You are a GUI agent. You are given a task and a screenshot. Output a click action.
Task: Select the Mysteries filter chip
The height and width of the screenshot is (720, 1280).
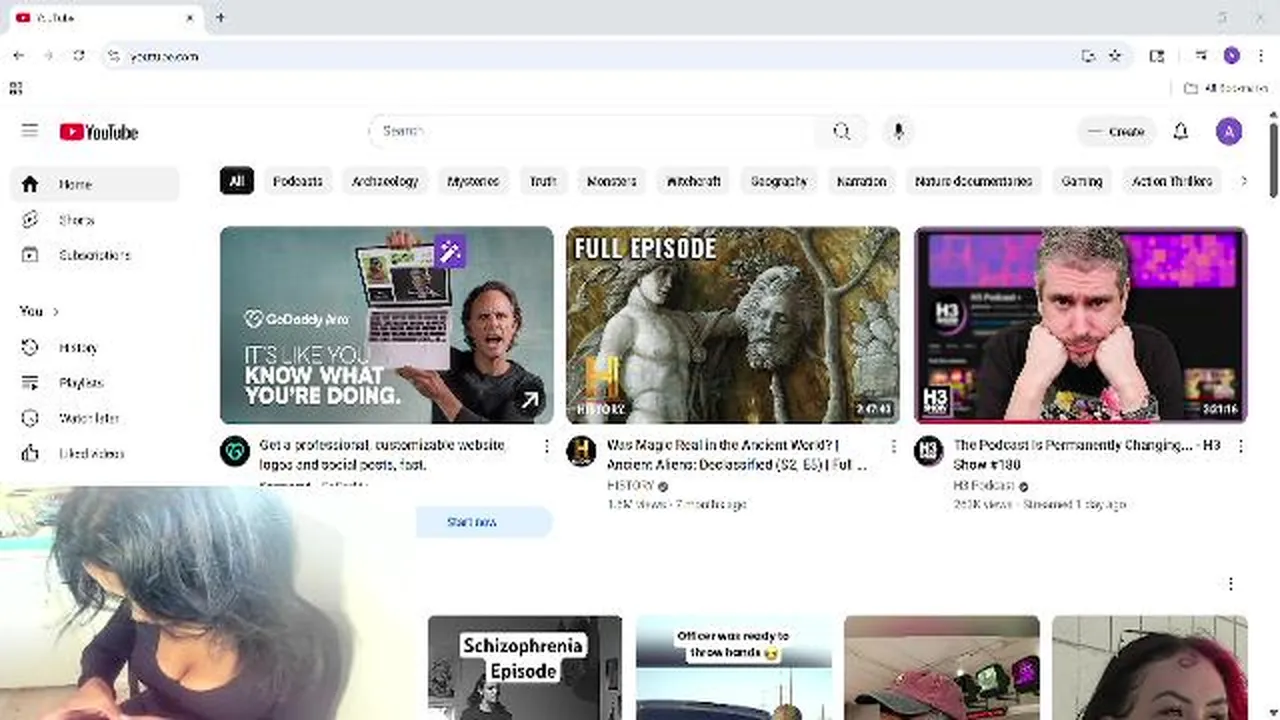[x=473, y=181]
